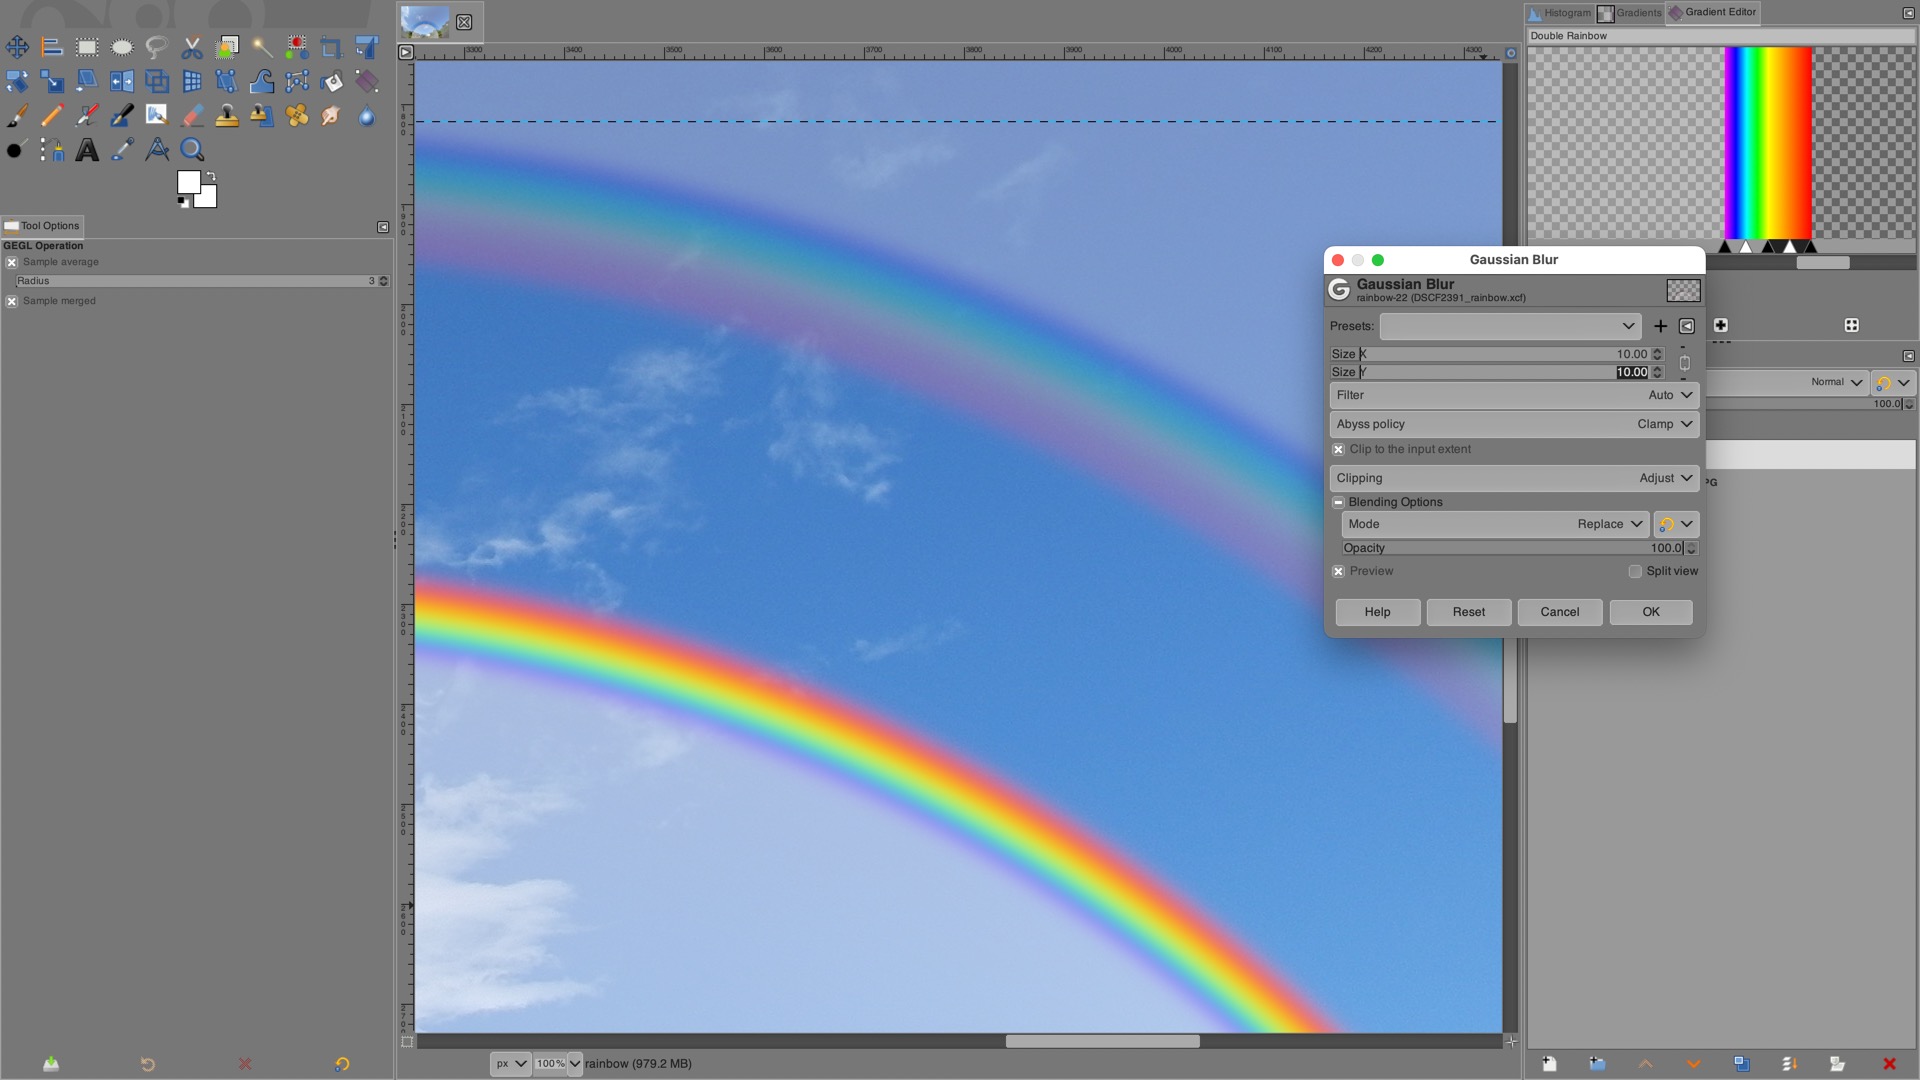Select the Clone stamp tool
The height and width of the screenshot is (1080, 1920).
click(x=227, y=116)
